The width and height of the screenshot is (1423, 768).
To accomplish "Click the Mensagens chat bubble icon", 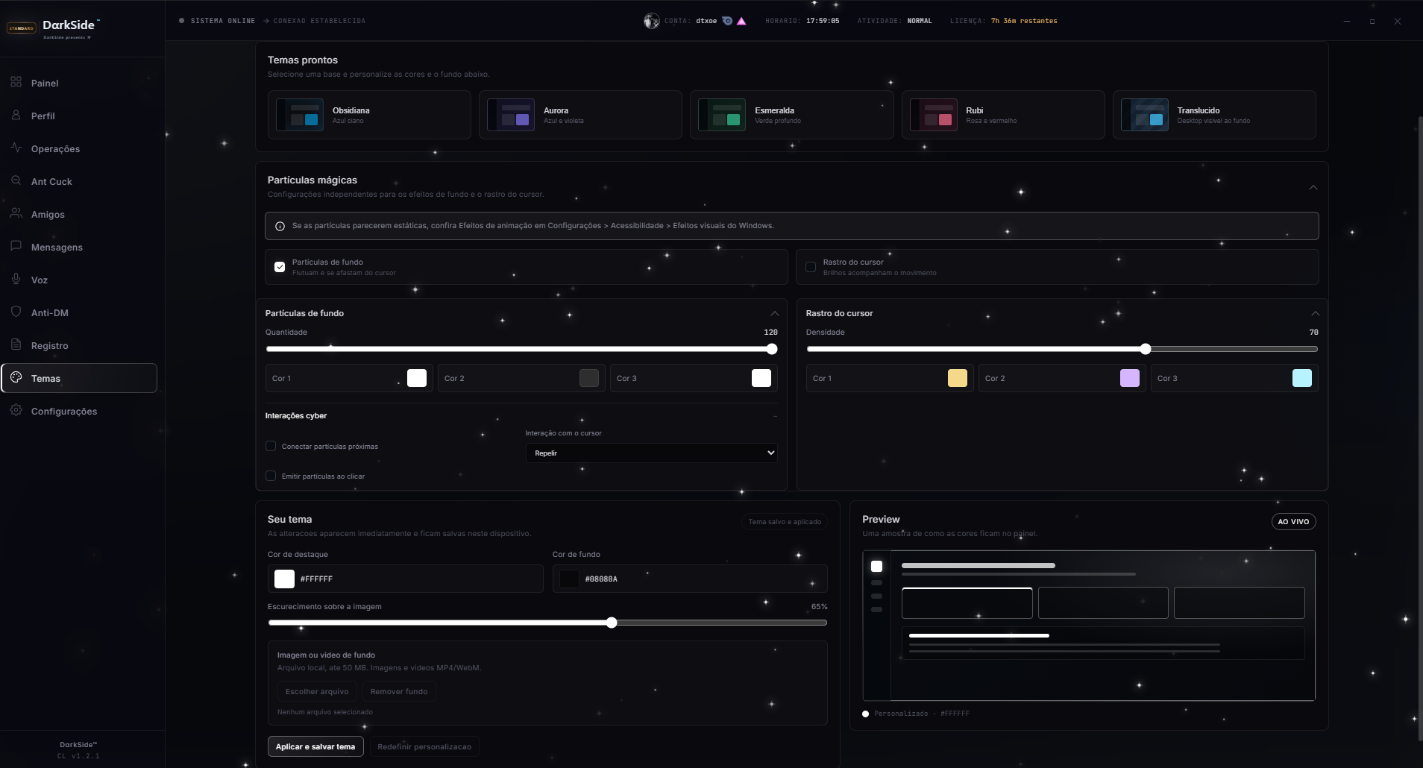I will click(x=16, y=247).
